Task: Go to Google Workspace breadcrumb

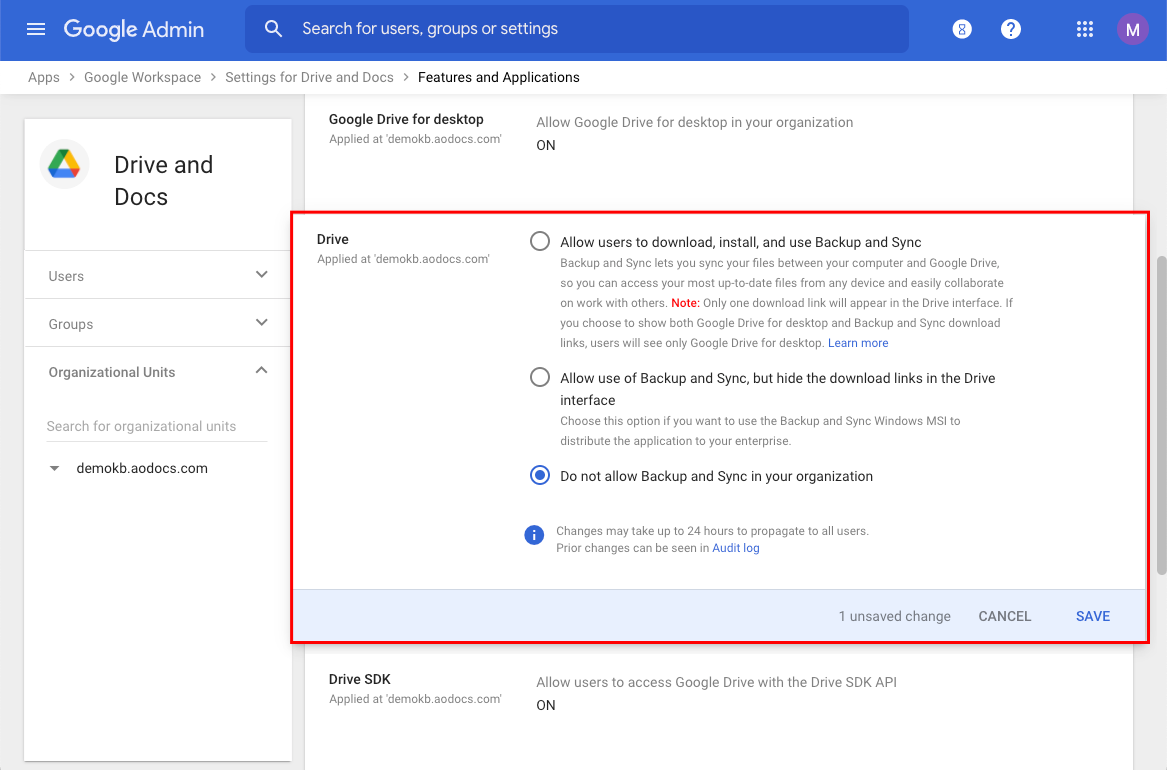Action: click(x=142, y=77)
